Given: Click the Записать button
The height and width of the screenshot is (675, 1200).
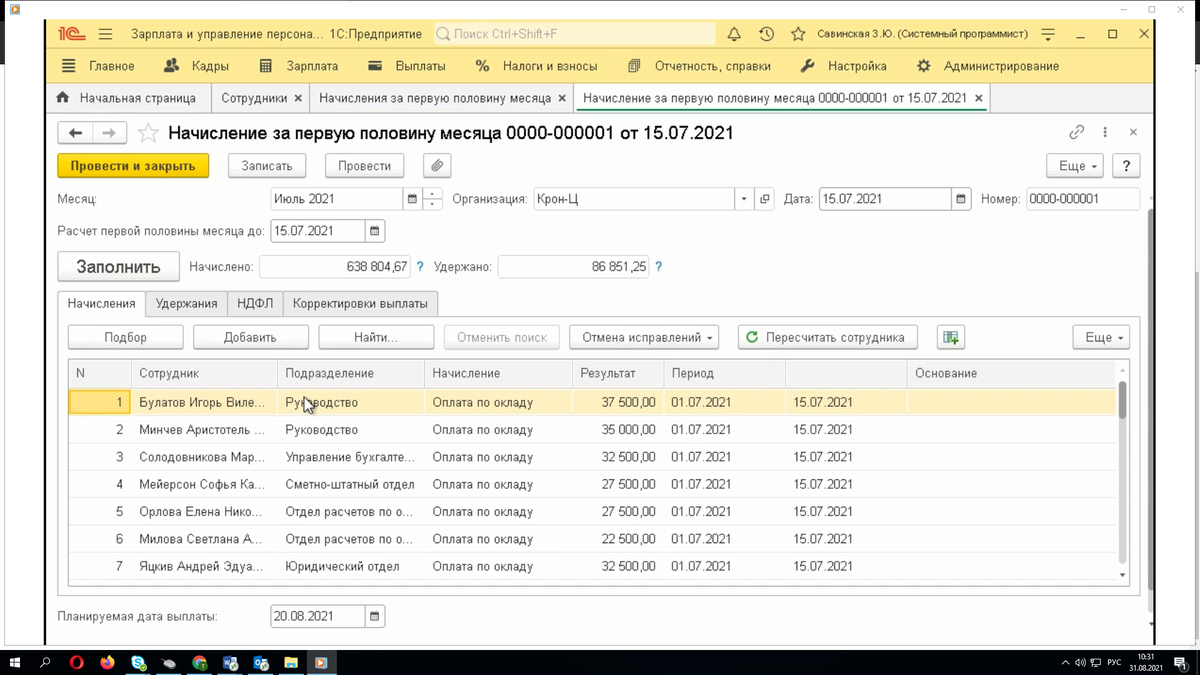Looking at the screenshot, I should (x=267, y=166).
